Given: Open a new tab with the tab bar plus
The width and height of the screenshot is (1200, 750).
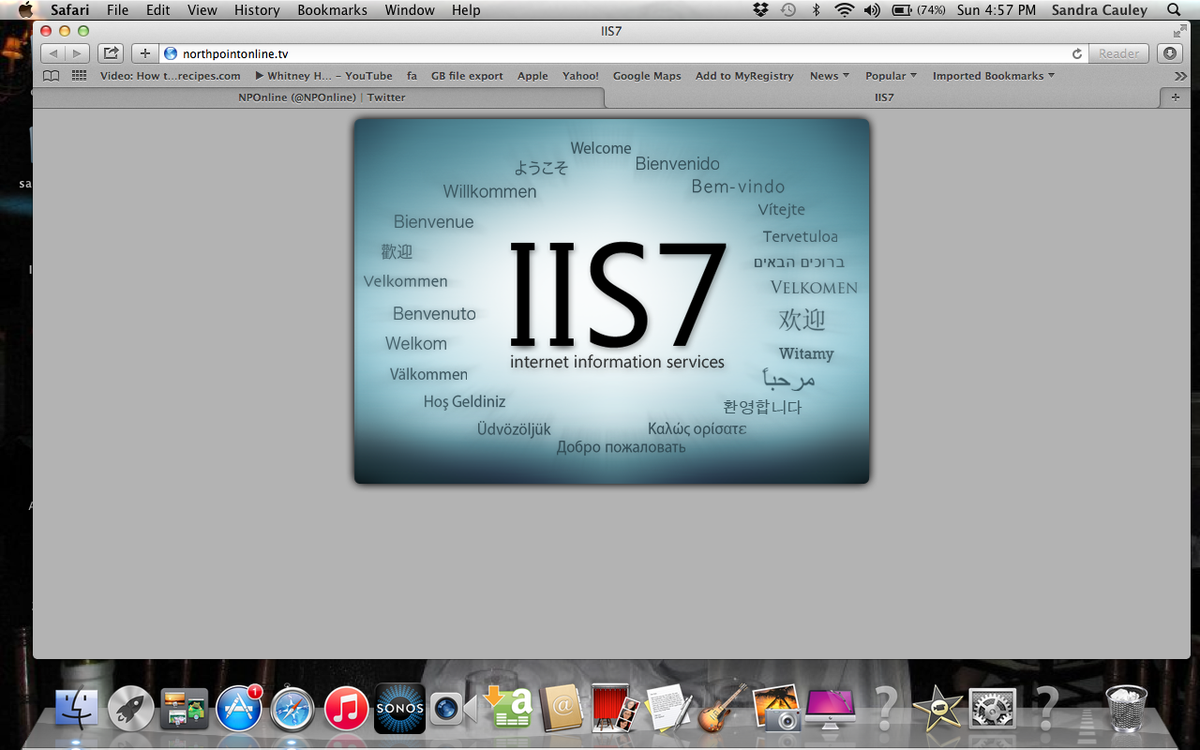Looking at the screenshot, I should pos(1174,97).
